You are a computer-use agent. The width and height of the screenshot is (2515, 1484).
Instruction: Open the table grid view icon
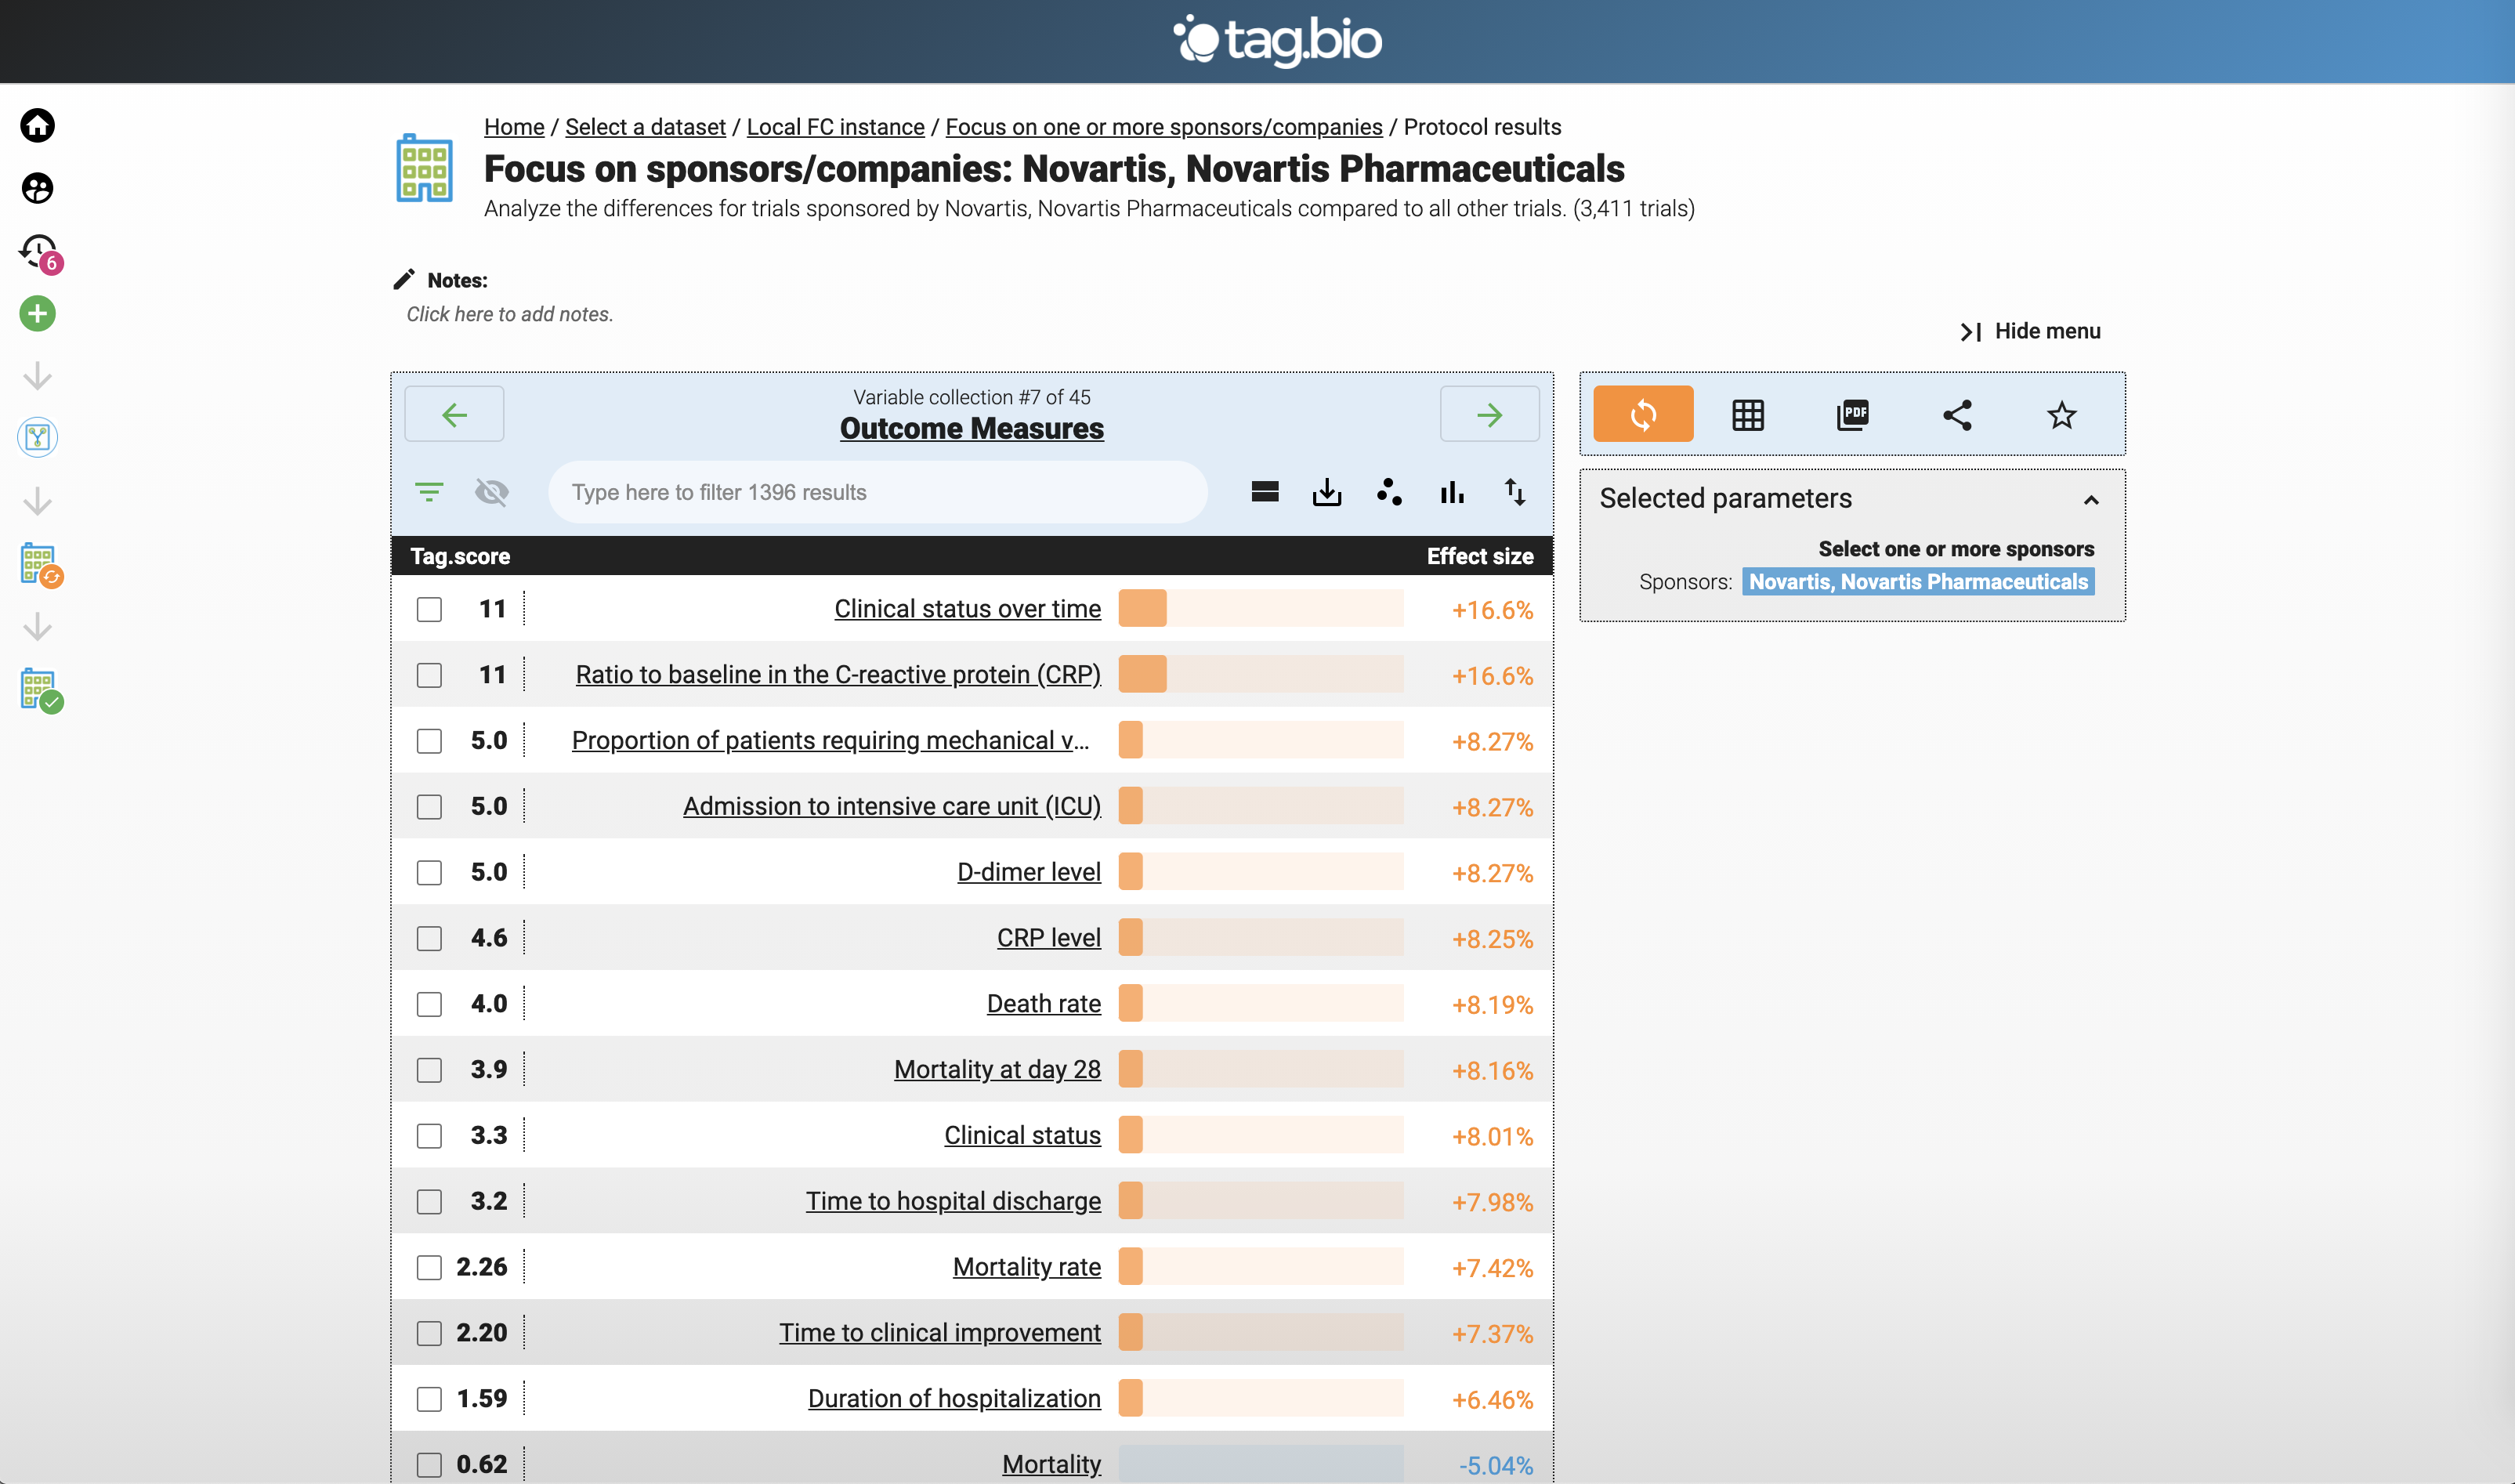1747,414
